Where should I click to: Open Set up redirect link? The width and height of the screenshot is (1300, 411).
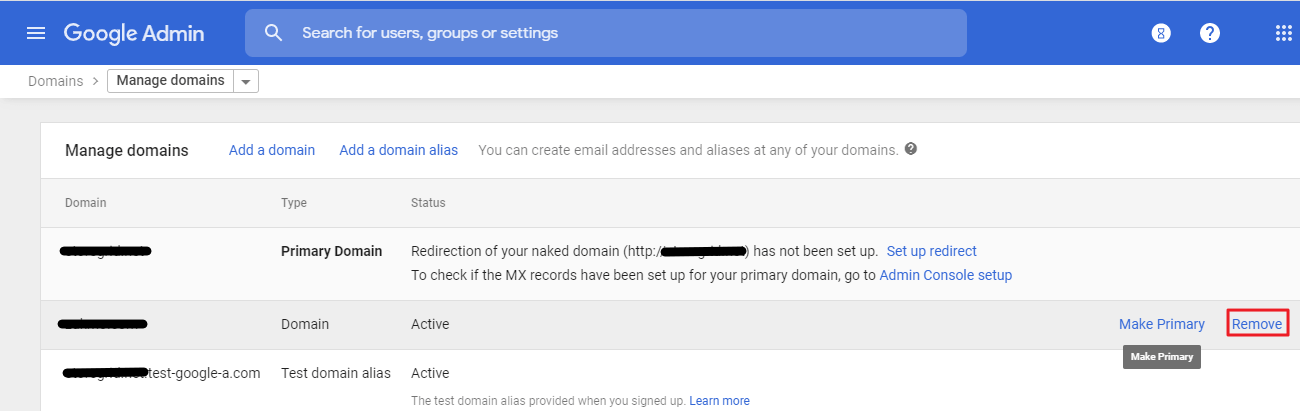click(931, 251)
